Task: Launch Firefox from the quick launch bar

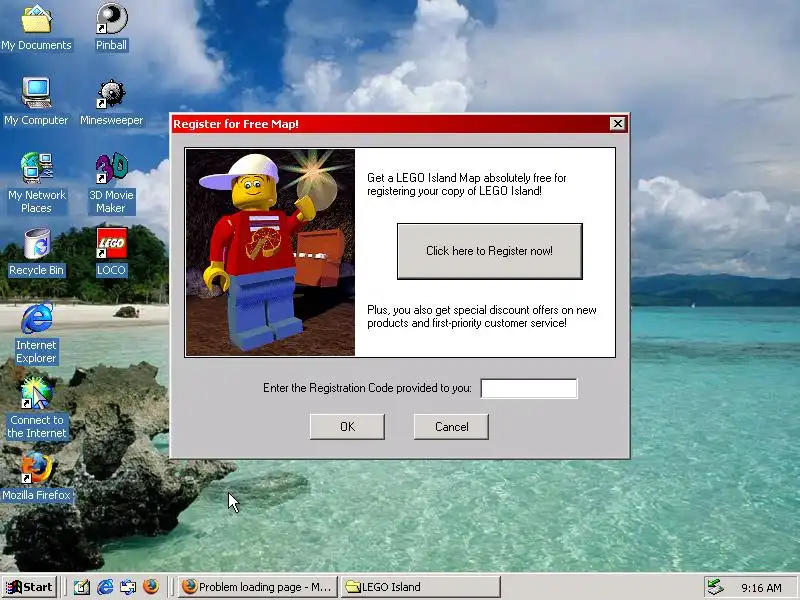Action: point(151,587)
